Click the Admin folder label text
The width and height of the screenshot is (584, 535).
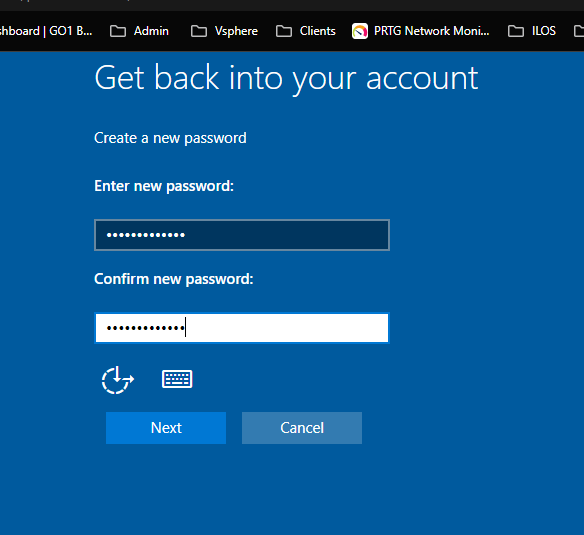(151, 31)
